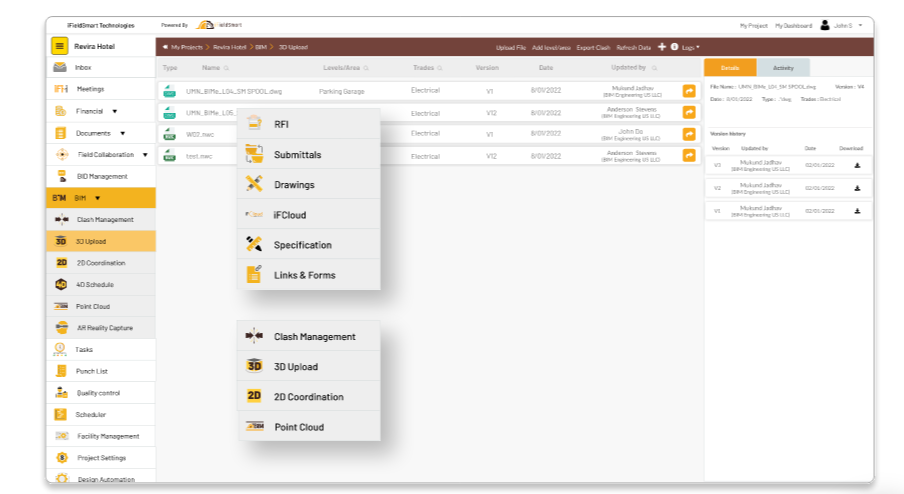Choose 3D Upload in lower popup menu

point(309,367)
